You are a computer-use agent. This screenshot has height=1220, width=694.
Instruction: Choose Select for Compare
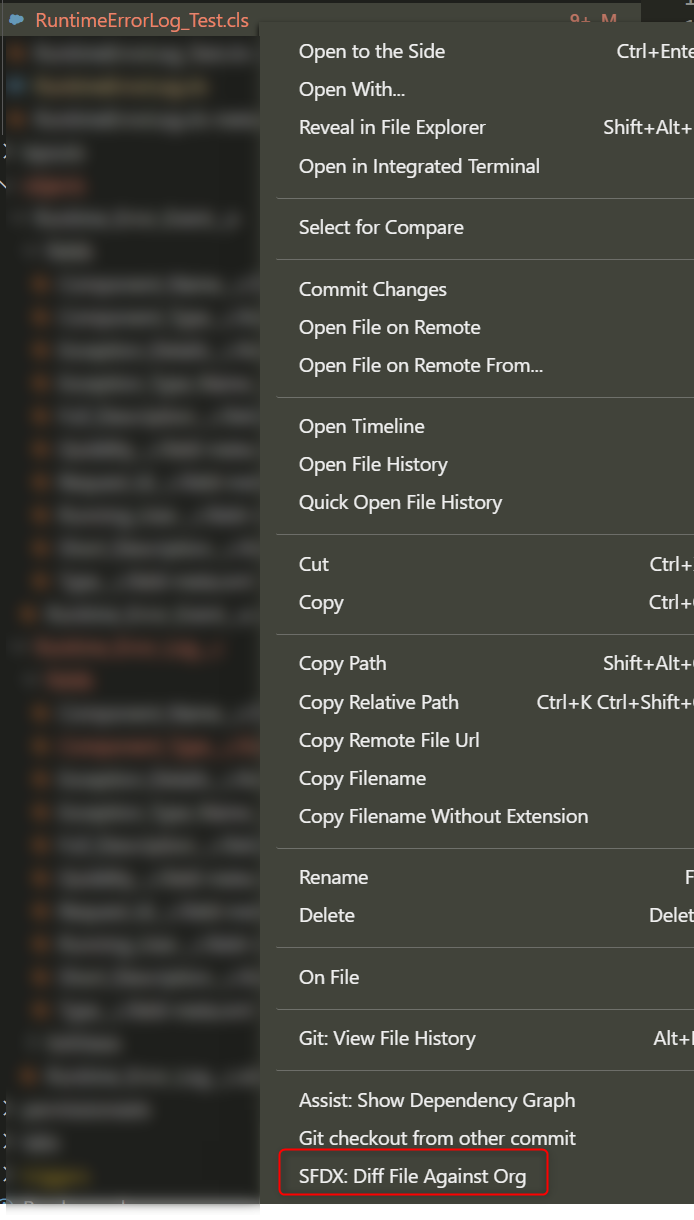point(381,227)
